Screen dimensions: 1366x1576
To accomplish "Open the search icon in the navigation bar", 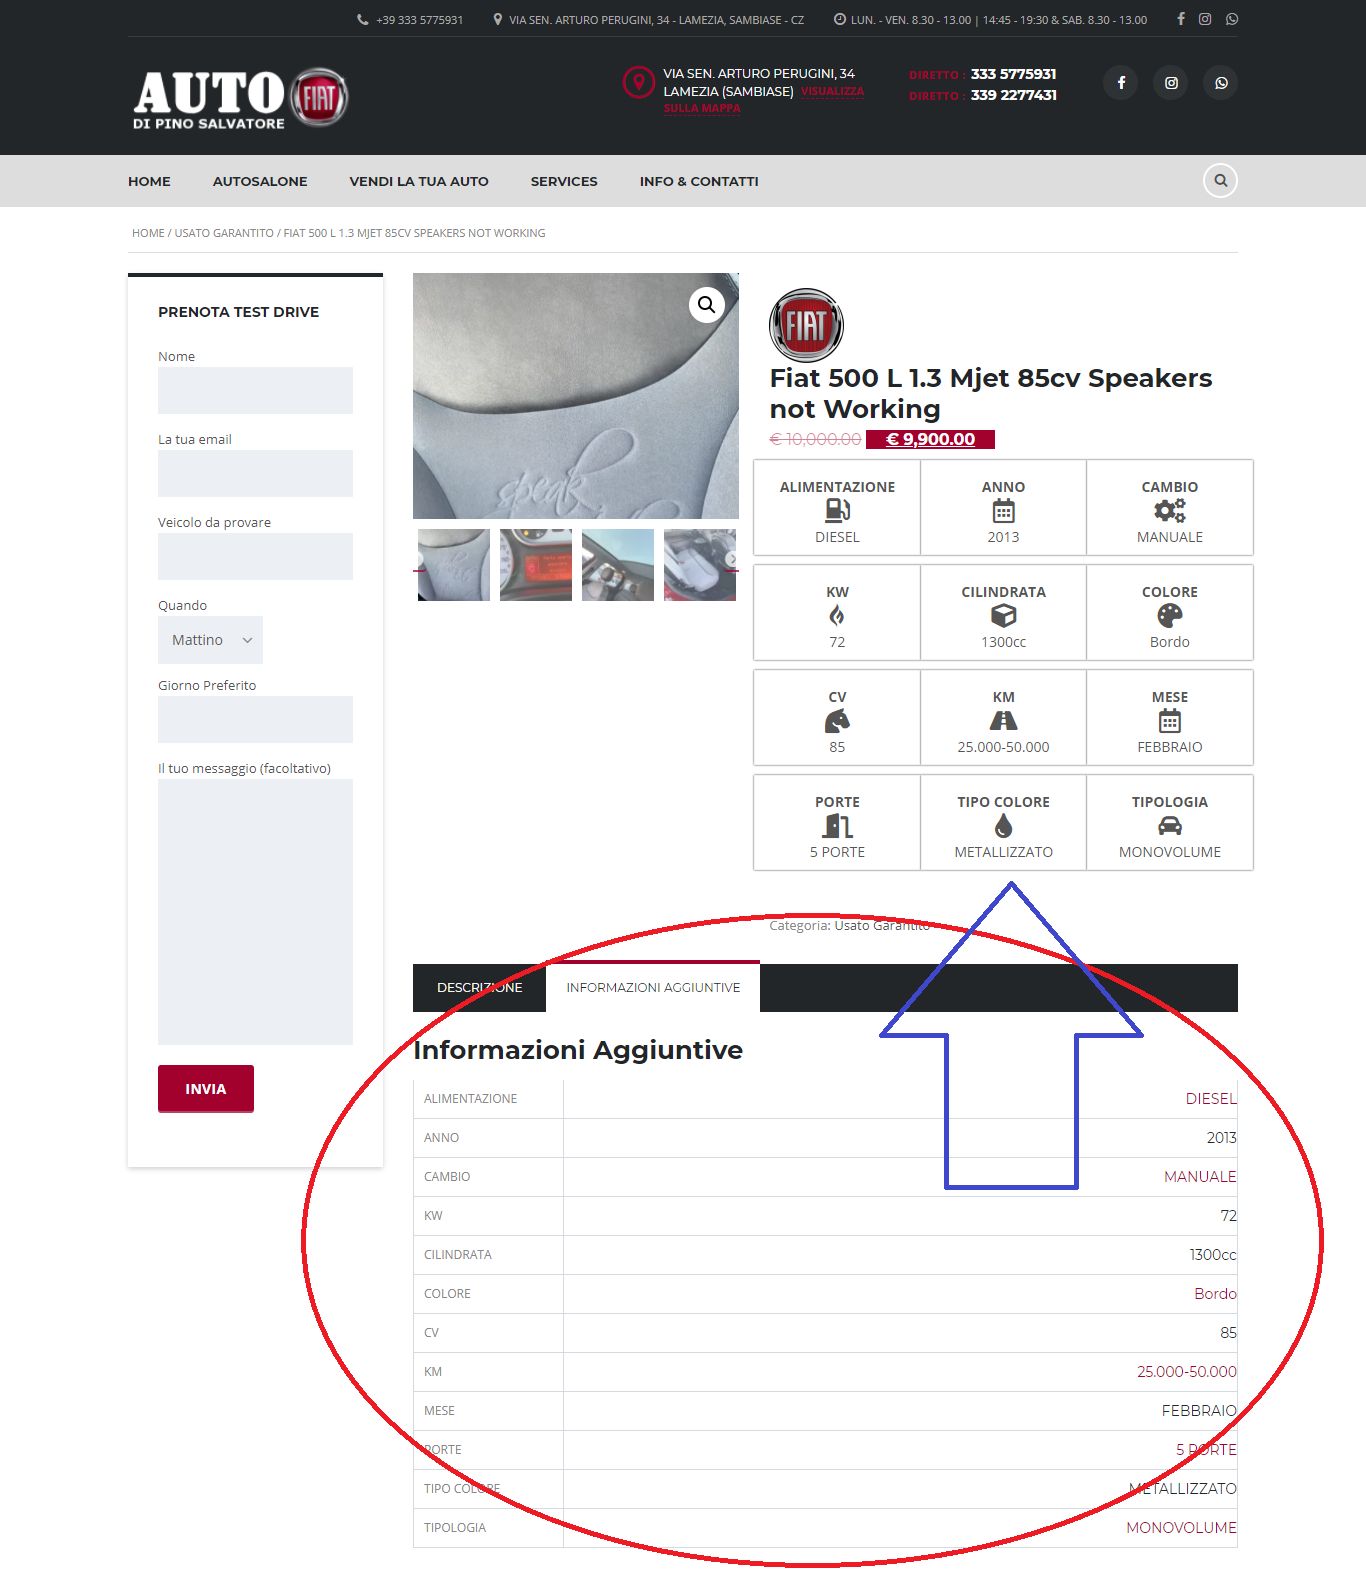I will (1220, 181).
